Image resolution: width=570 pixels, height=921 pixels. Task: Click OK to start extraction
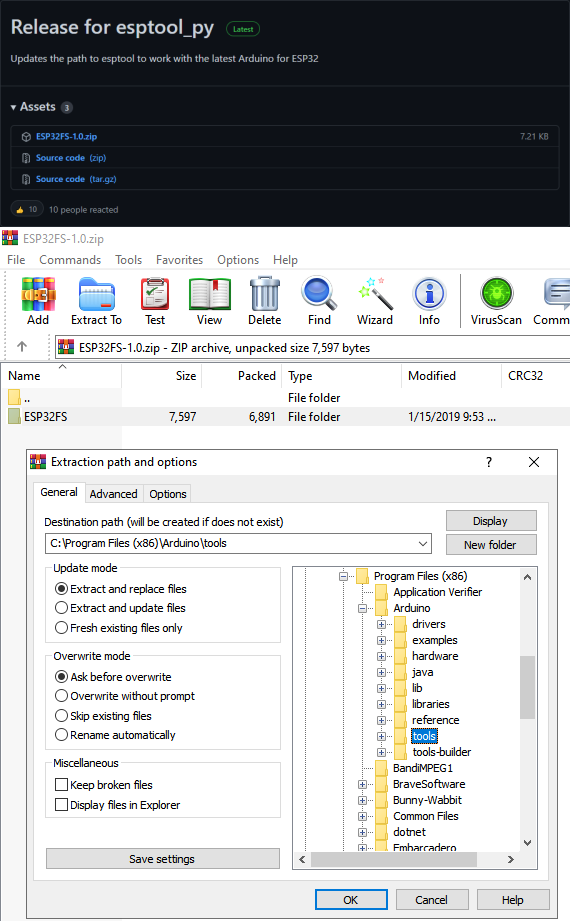pyautogui.click(x=351, y=900)
